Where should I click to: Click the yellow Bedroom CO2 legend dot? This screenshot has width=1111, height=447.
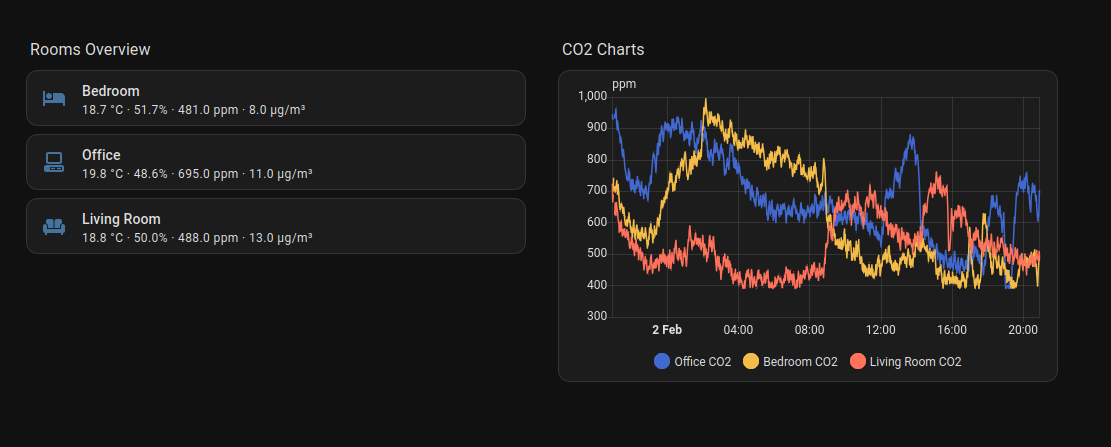[x=751, y=361]
